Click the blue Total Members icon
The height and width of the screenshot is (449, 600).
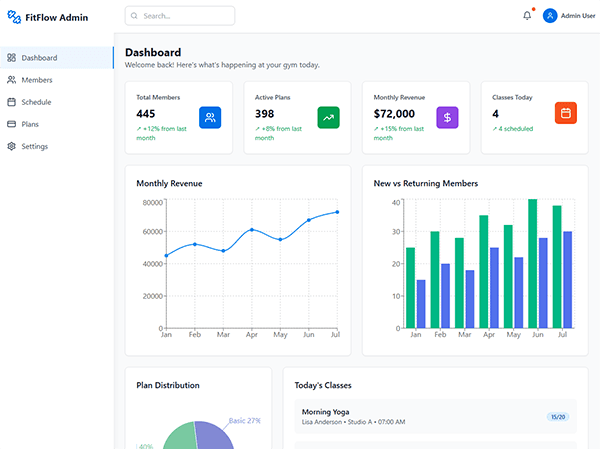(210, 117)
